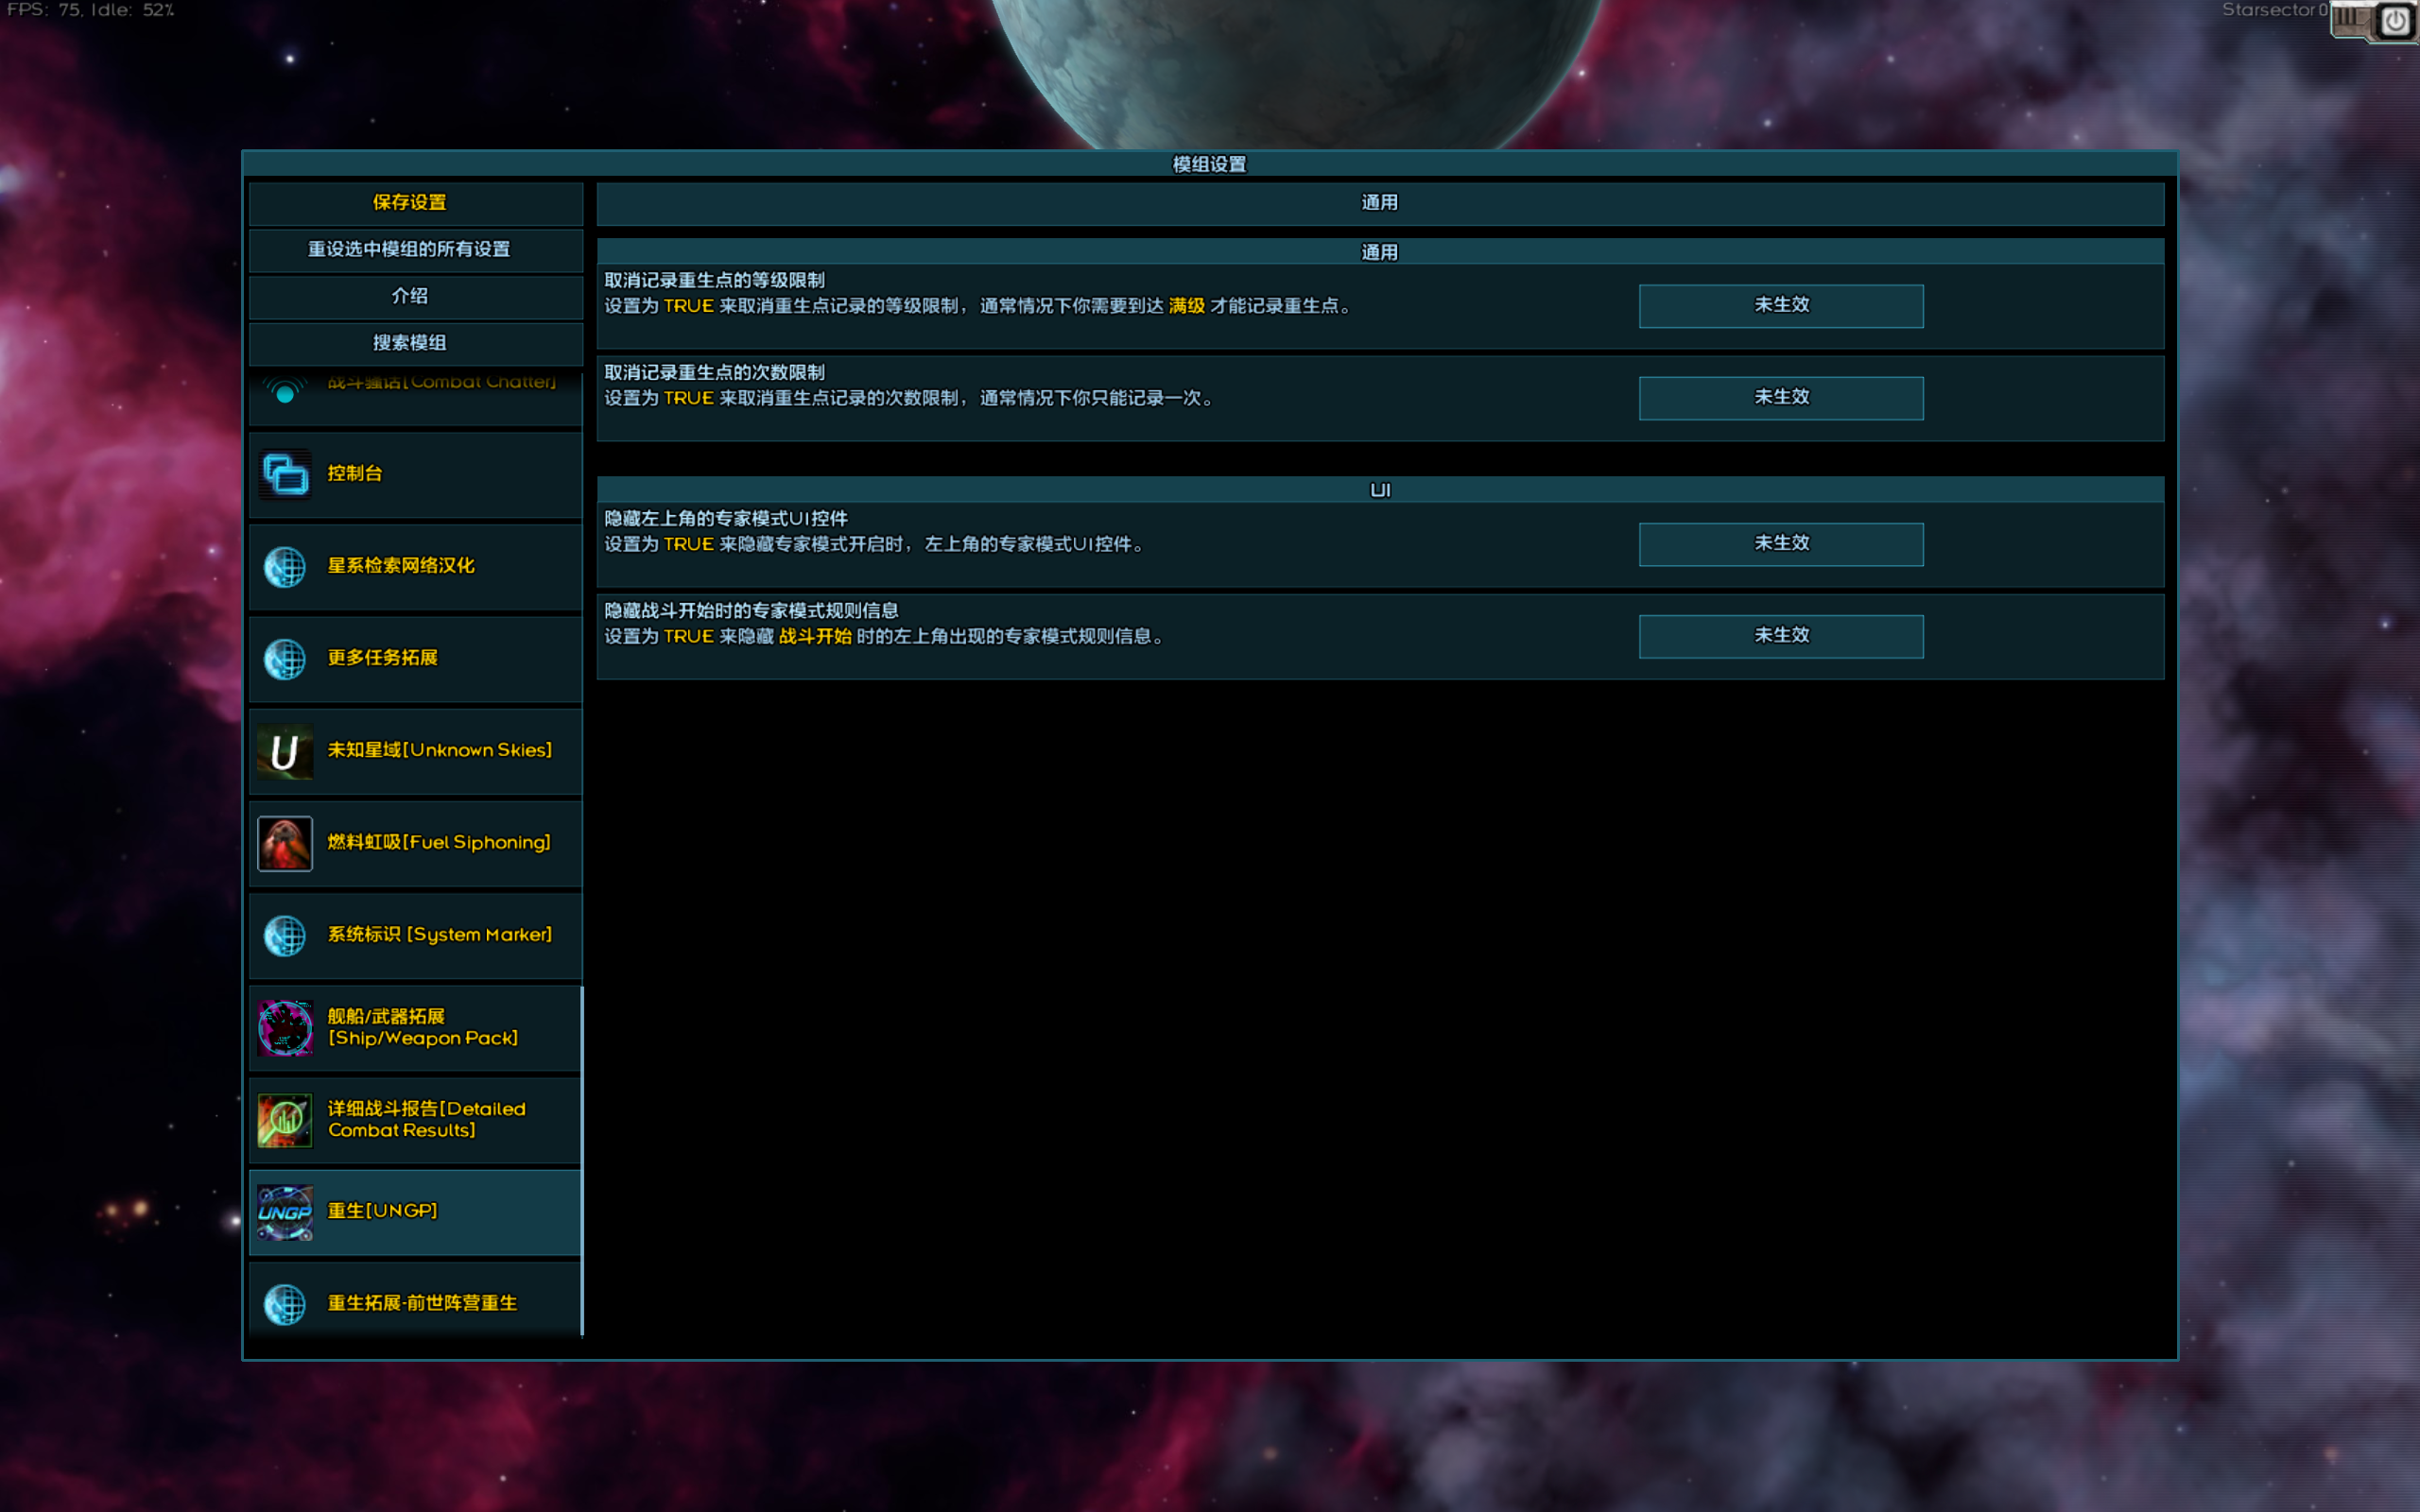Enable 隐藏左上角的专家模式UI控件 toggle
The image size is (2420, 1512).
pyautogui.click(x=1780, y=544)
